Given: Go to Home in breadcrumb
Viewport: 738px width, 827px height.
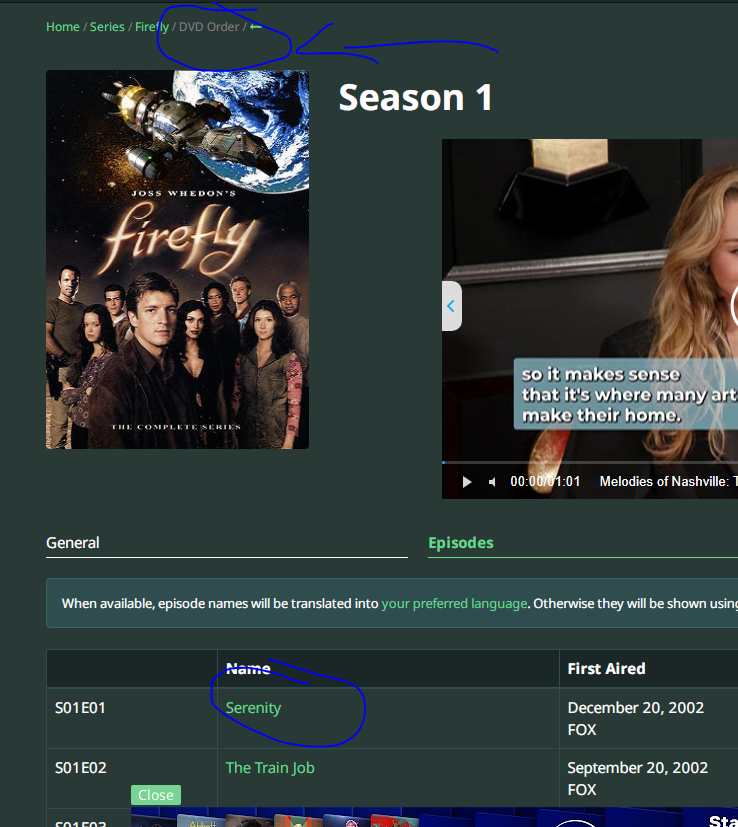Looking at the screenshot, I should click(x=62, y=27).
